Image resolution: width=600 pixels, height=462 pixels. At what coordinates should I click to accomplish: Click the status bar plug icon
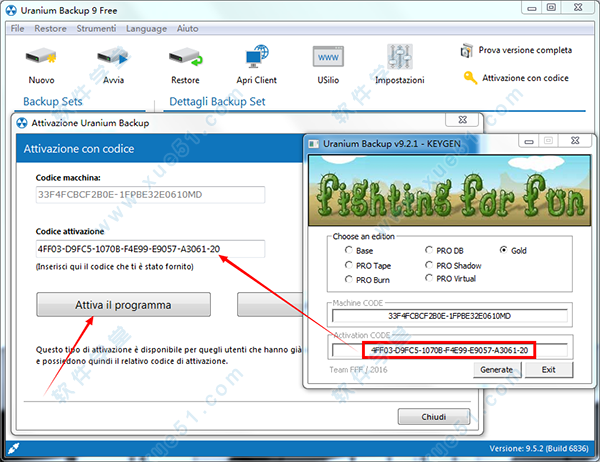click(x=13, y=448)
